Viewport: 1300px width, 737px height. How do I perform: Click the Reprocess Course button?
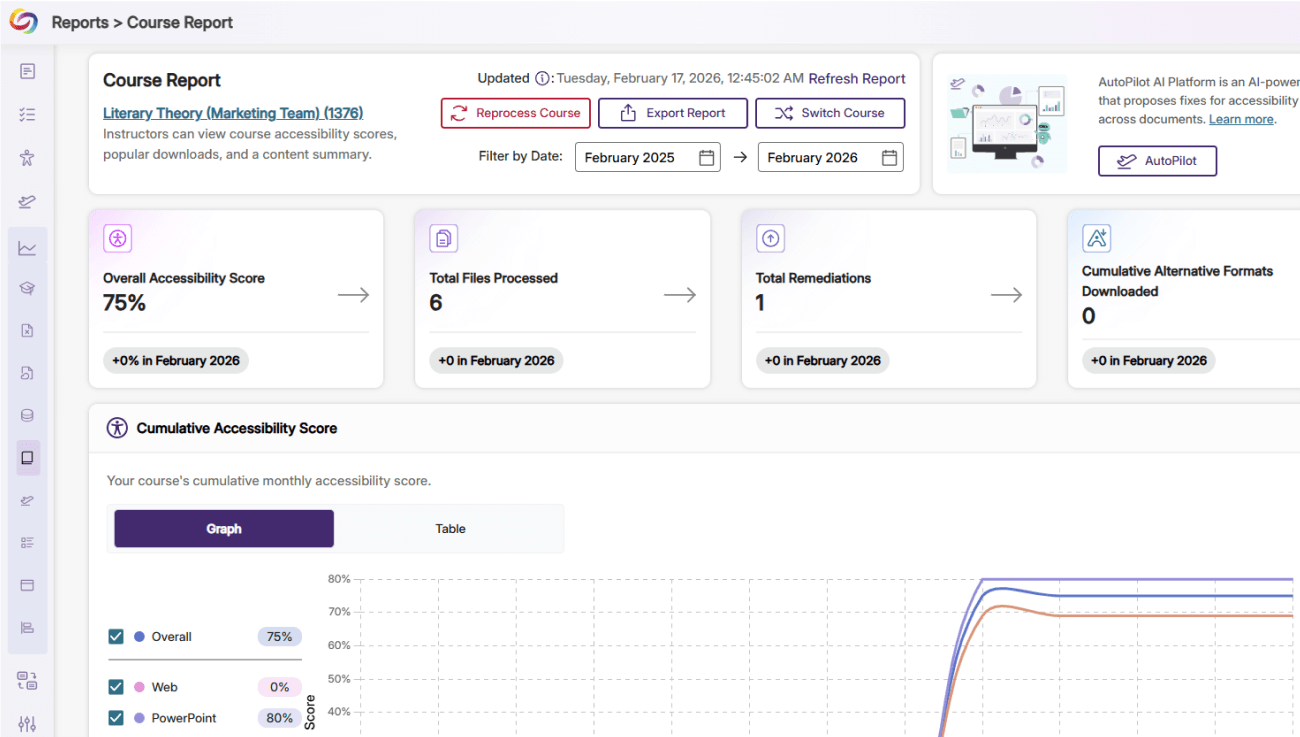(x=515, y=113)
